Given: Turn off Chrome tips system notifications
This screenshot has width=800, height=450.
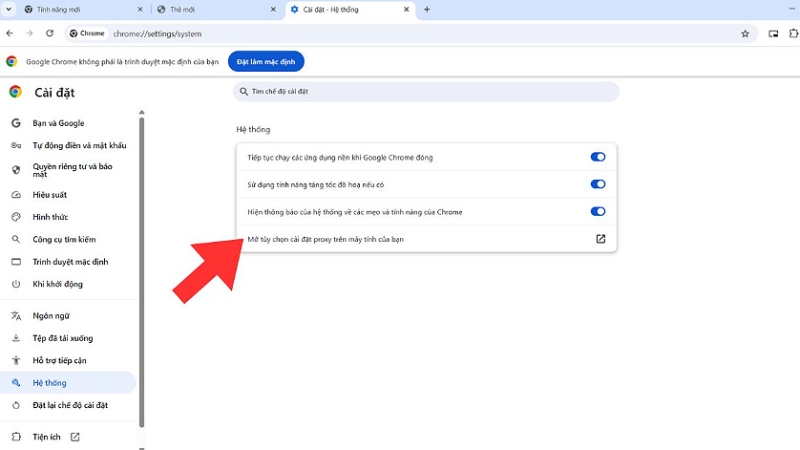Looking at the screenshot, I should click(598, 211).
